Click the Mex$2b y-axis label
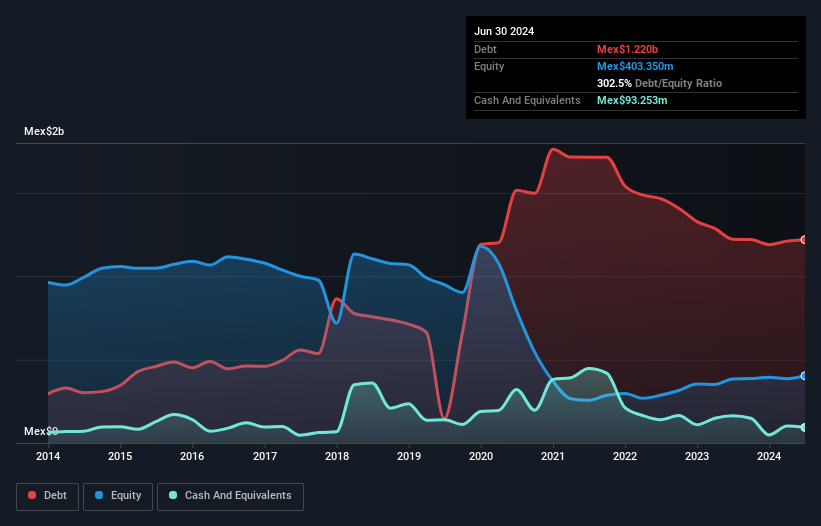This screenshot has height=526, width=821. click(44, 131)
